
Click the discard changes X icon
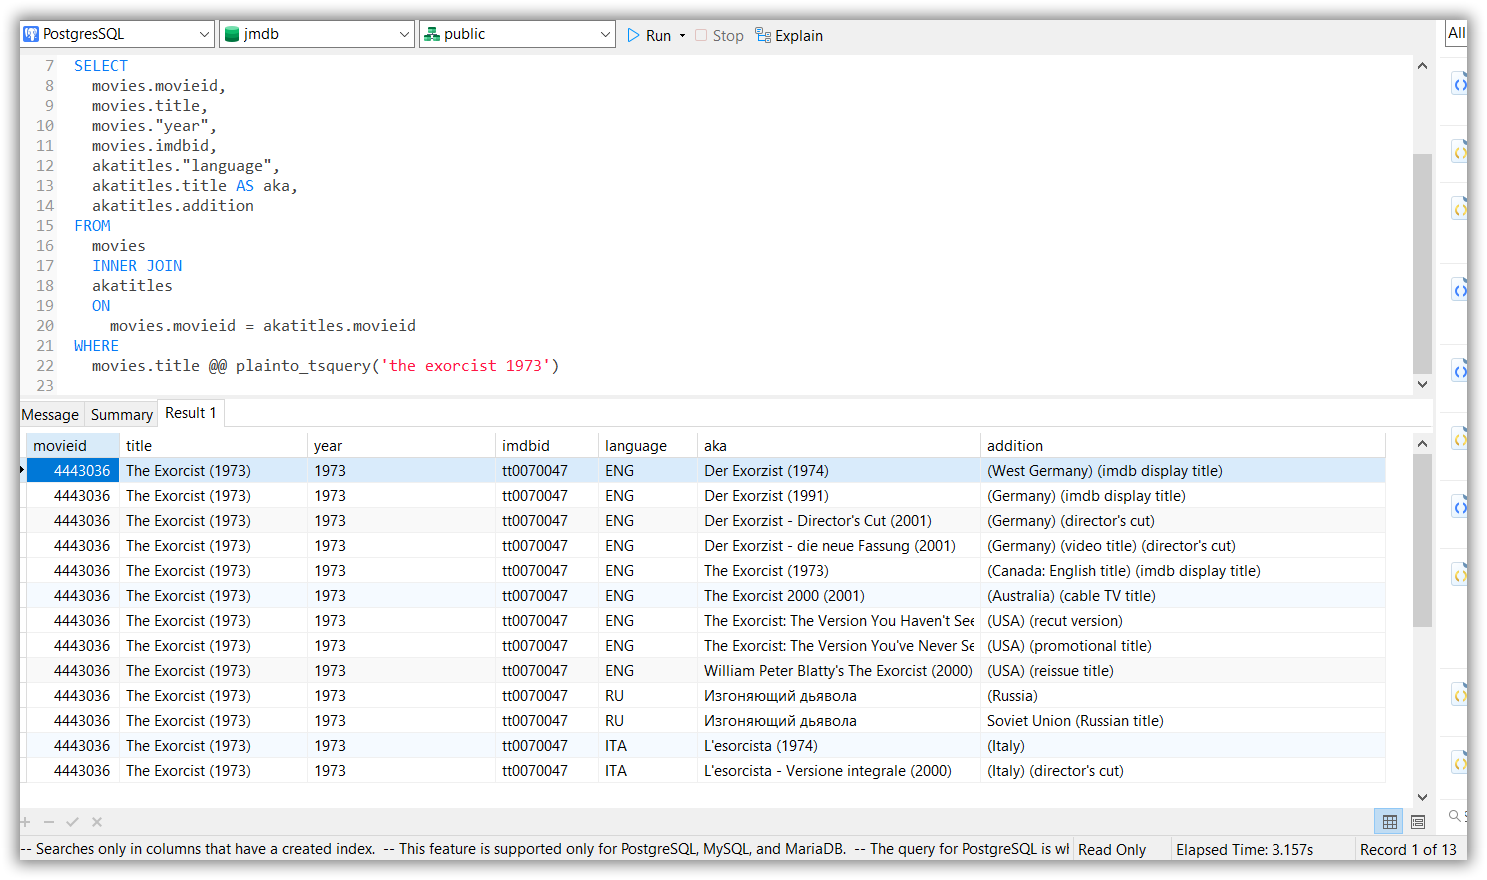tap(97, 822)
